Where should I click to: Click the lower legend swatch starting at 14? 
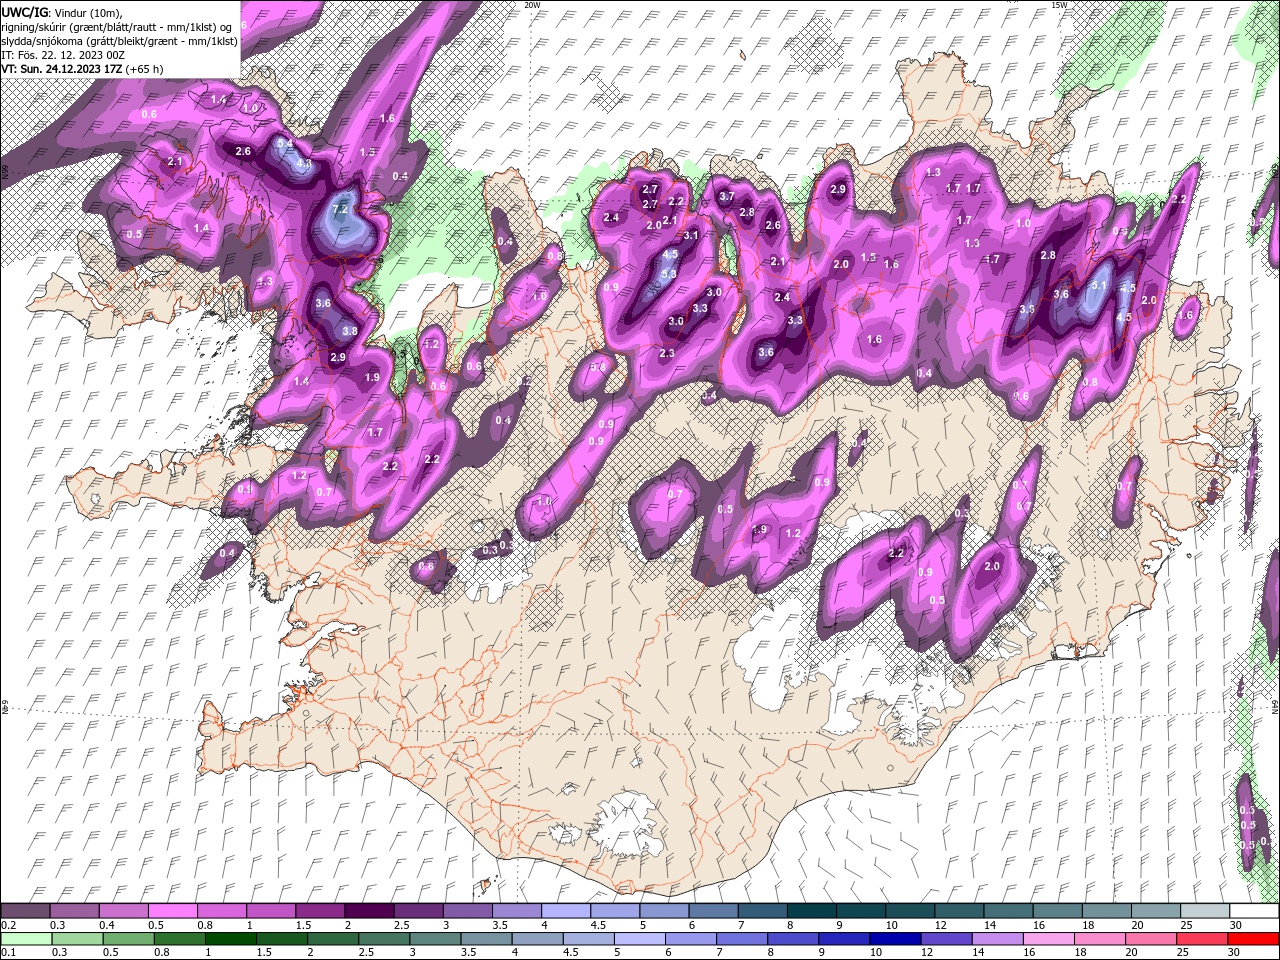point(997,939)
